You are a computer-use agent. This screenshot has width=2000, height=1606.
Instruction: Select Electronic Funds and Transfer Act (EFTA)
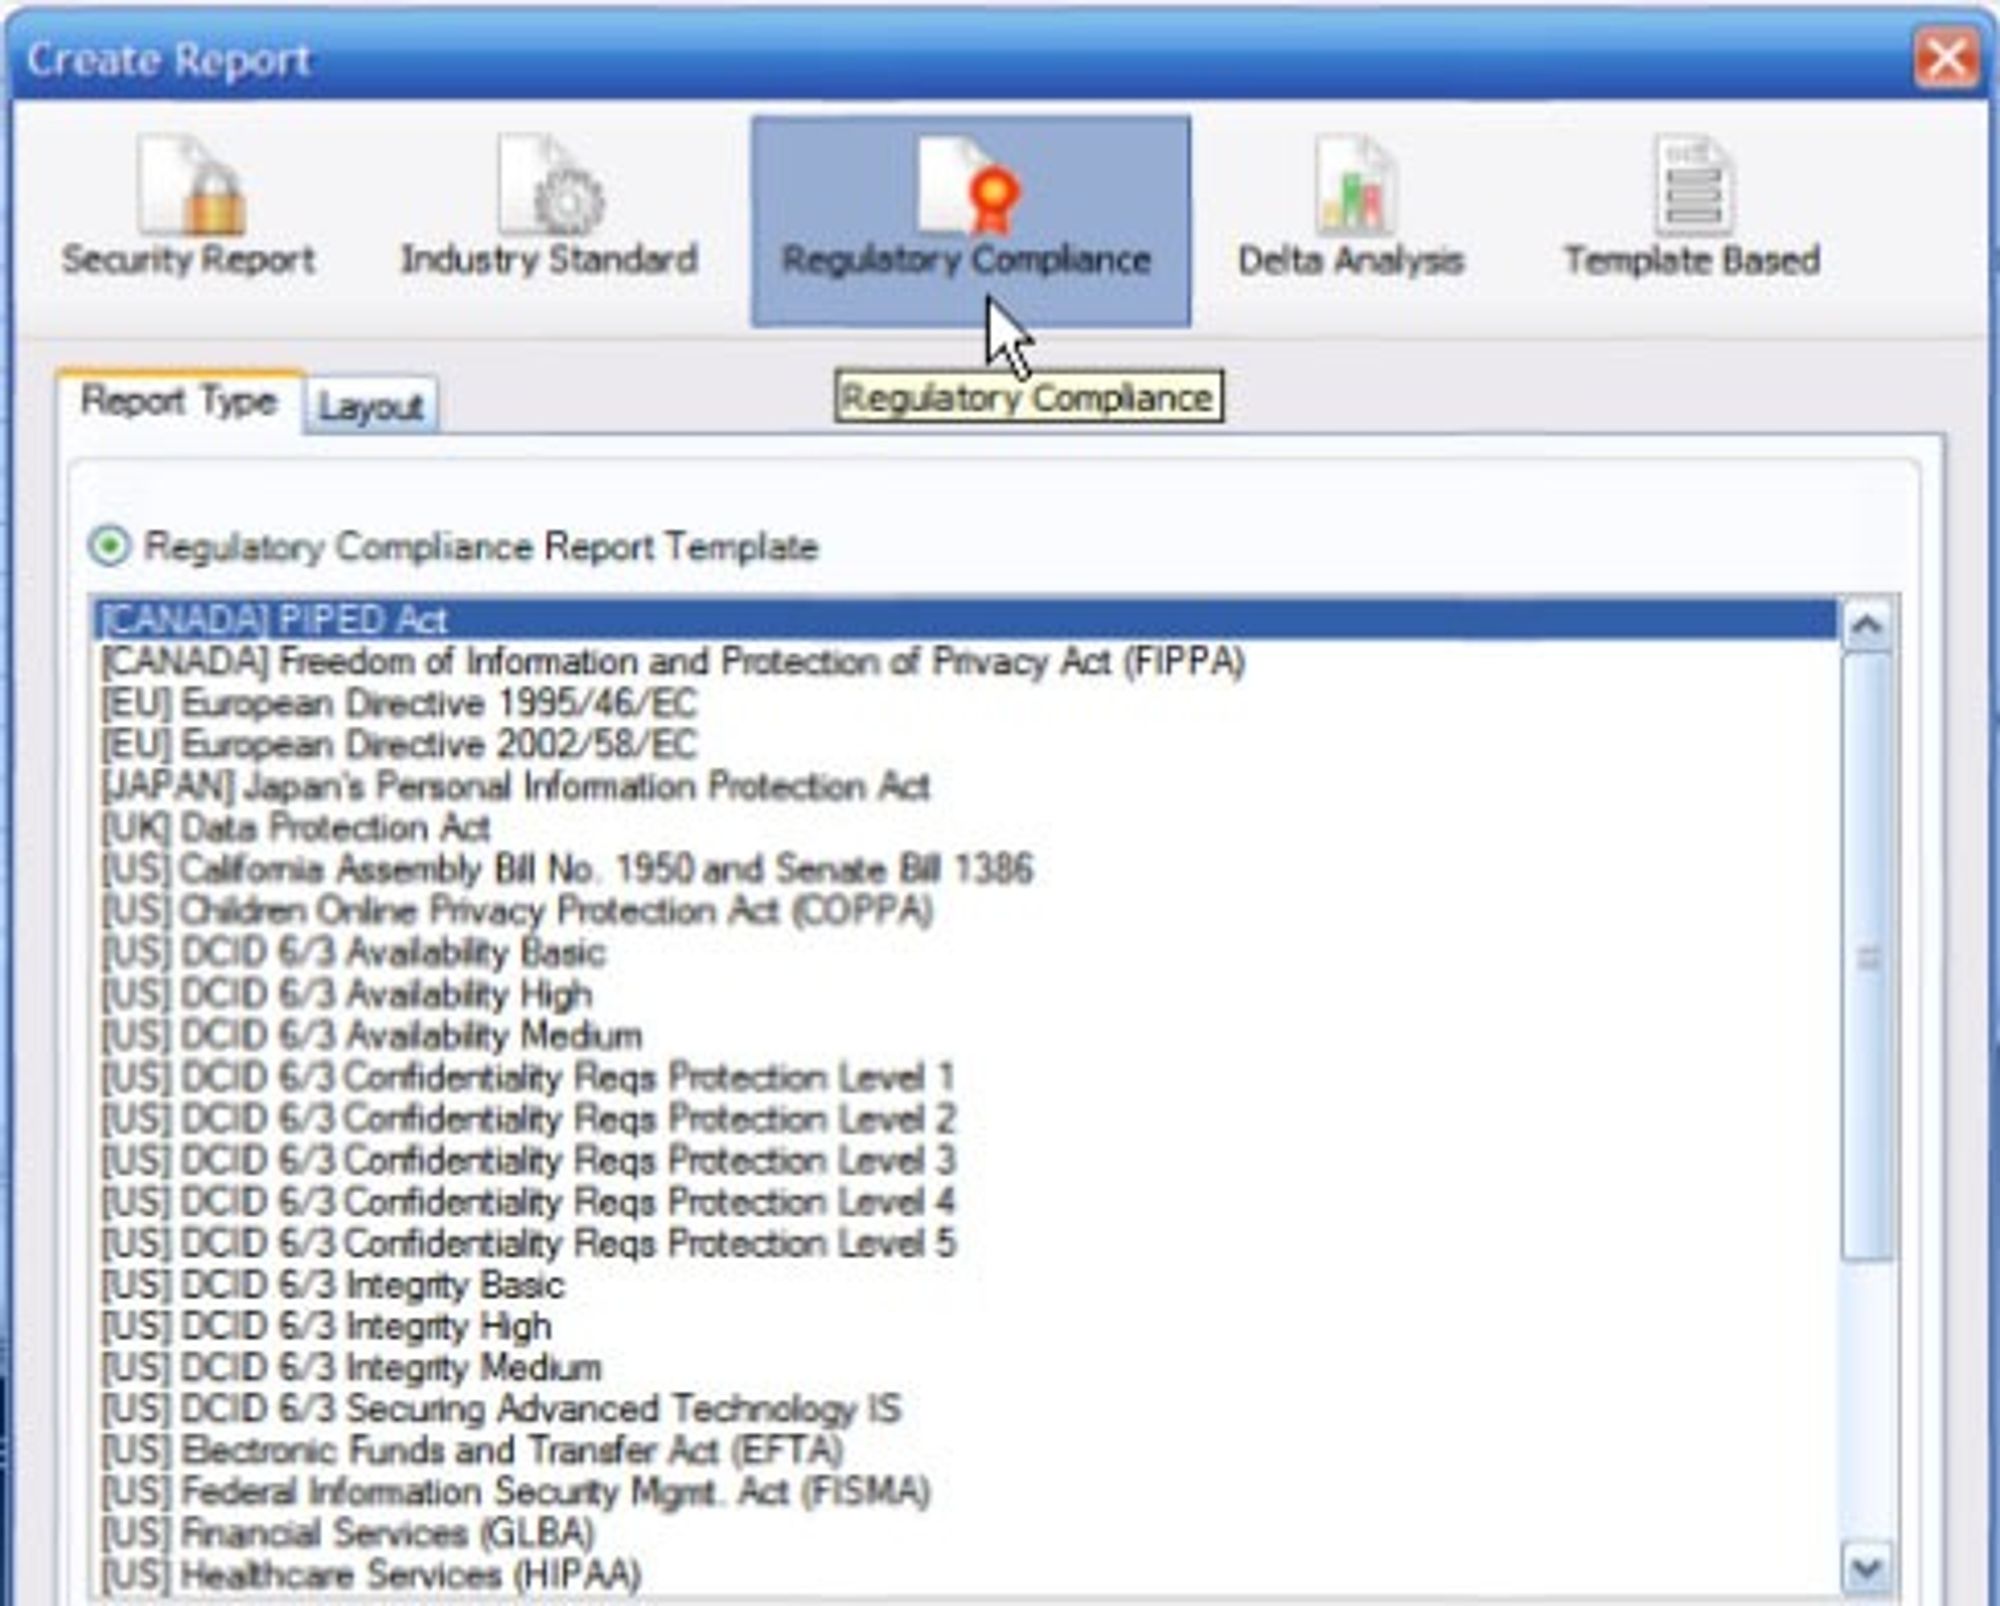click(x=967, y=1452)
